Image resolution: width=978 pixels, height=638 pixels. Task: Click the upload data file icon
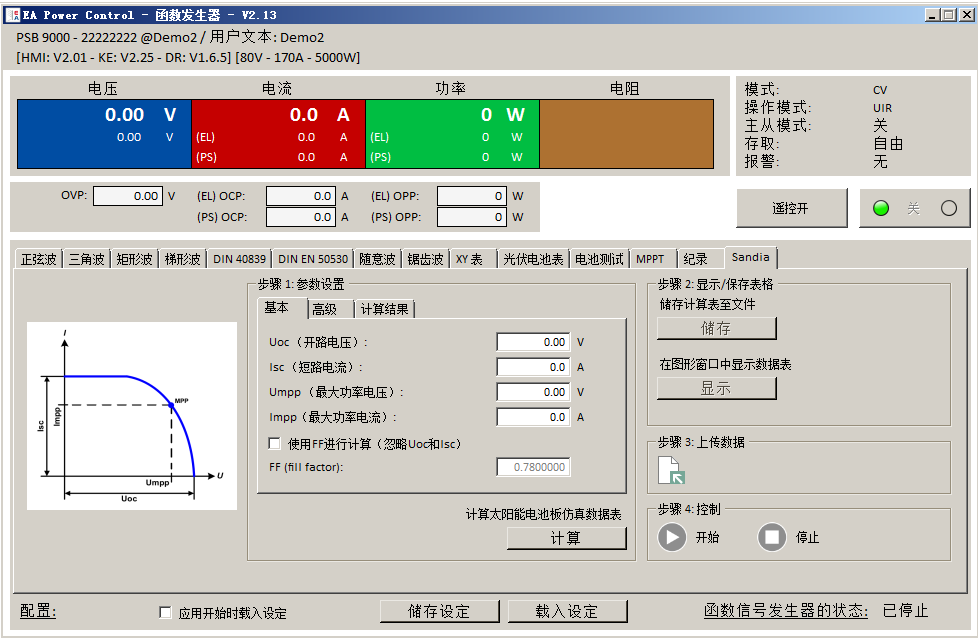672,470
